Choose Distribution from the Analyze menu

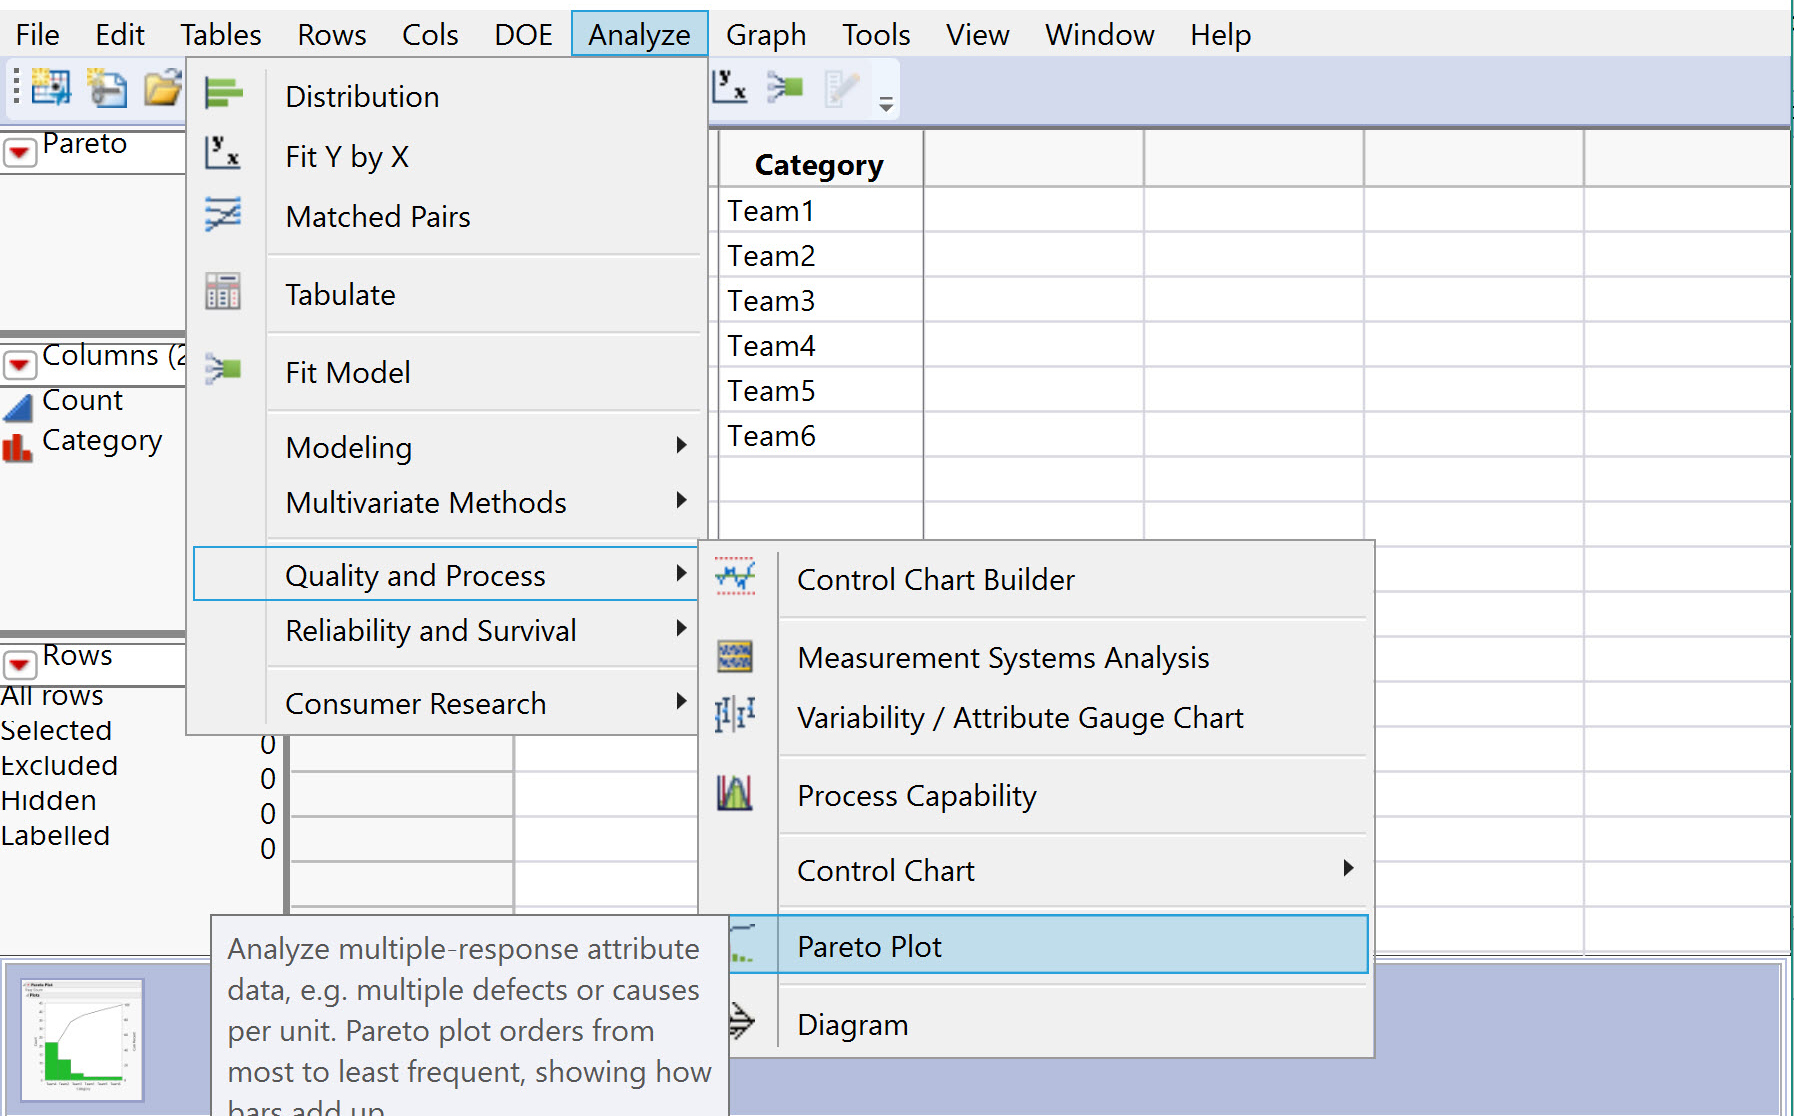click(362, 97)
